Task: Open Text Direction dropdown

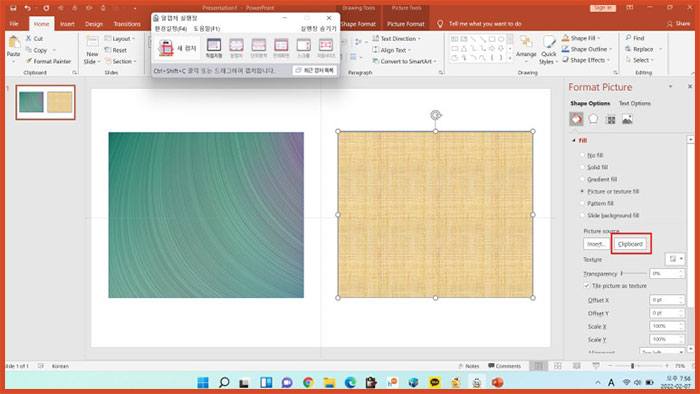Action: pos(396,38)
